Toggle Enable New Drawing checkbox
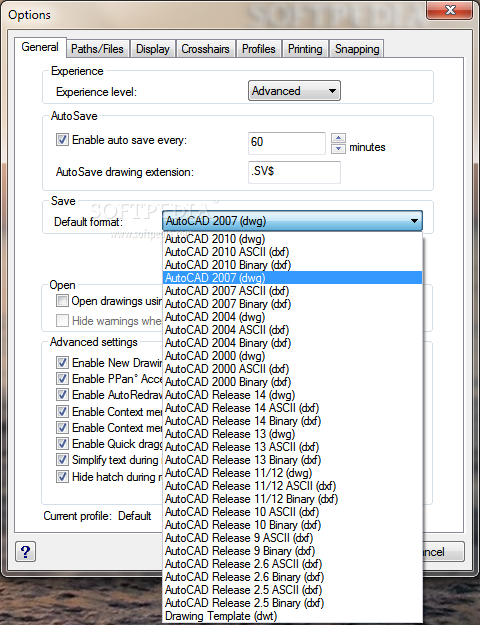This screenshot has height=625, width=480. (x=62, y=363)
